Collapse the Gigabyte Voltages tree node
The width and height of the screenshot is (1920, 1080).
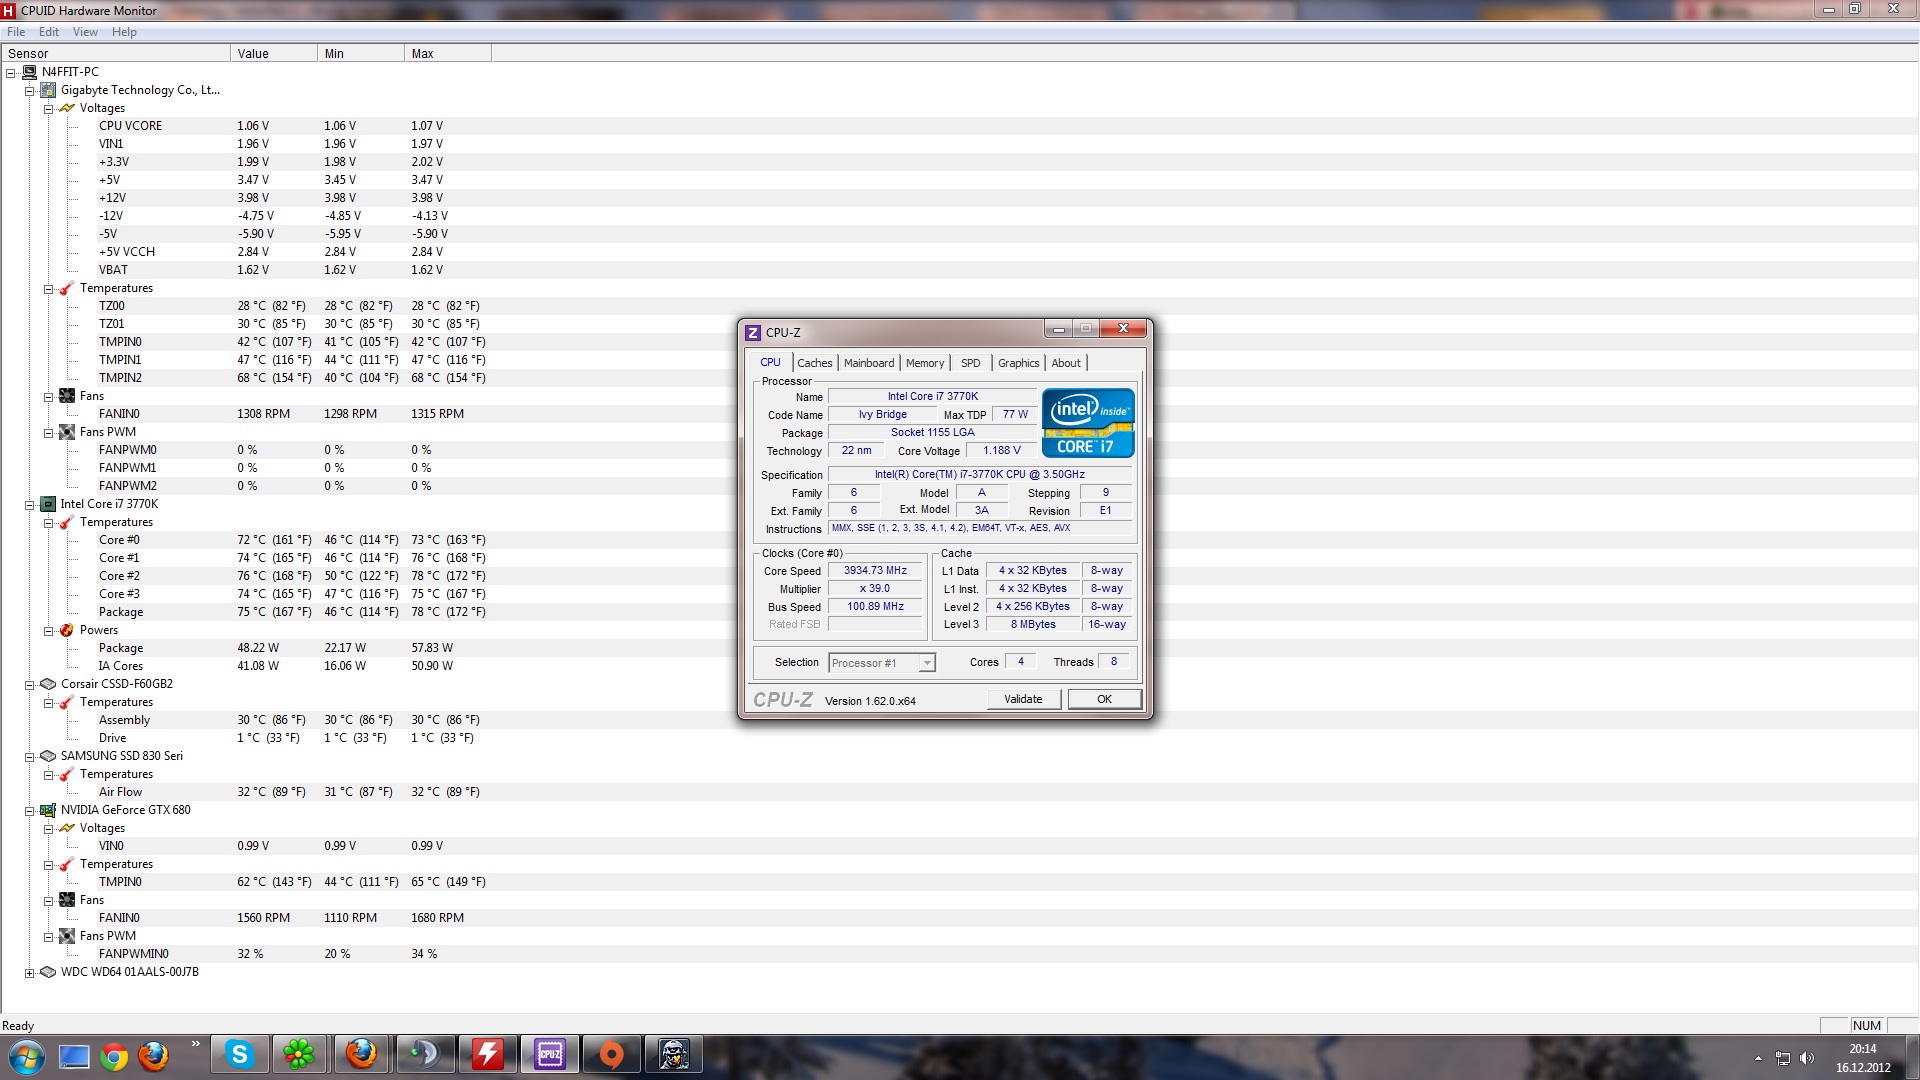pos(48,108)
